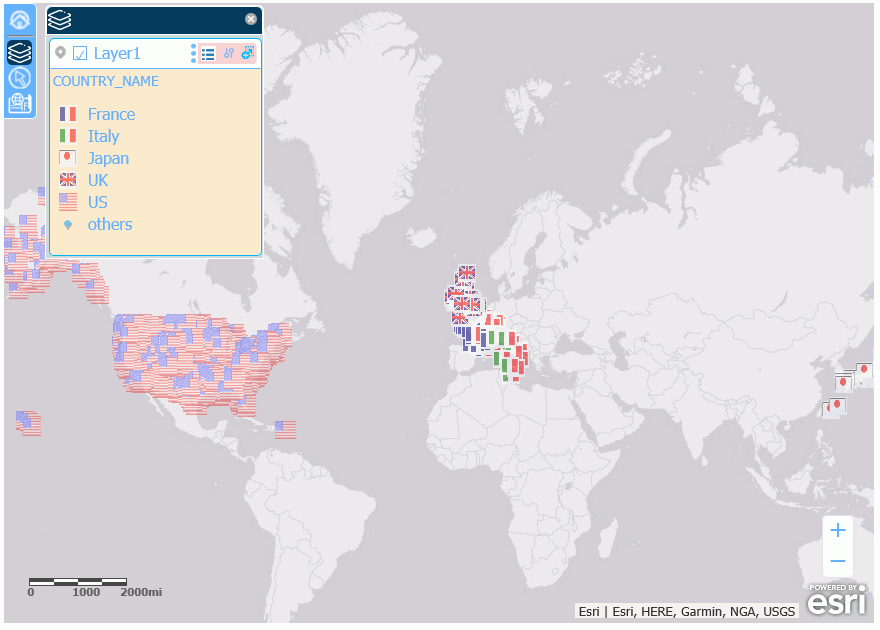Zoom in with the plus button
The height and width of the screenshot is (630, 880).
[837, 530]
